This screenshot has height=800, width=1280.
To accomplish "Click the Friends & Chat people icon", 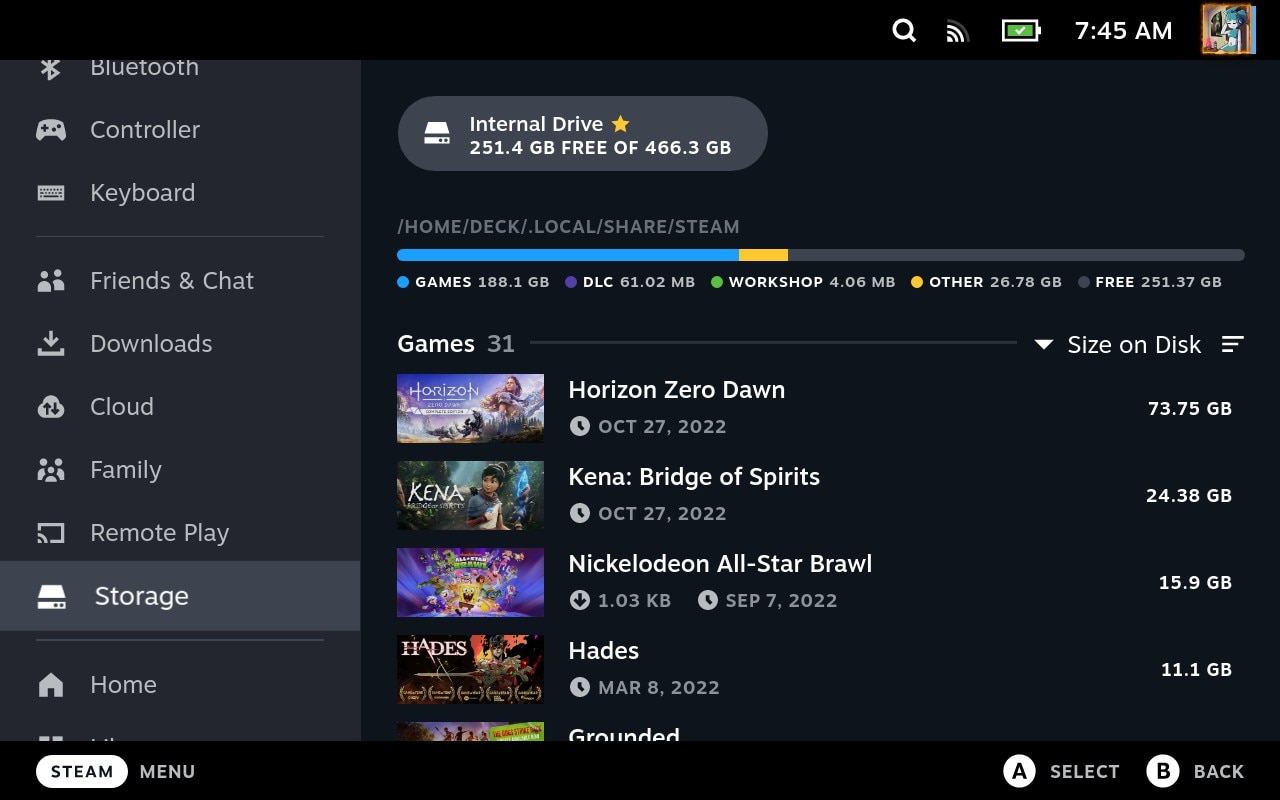I will (51, 281).
